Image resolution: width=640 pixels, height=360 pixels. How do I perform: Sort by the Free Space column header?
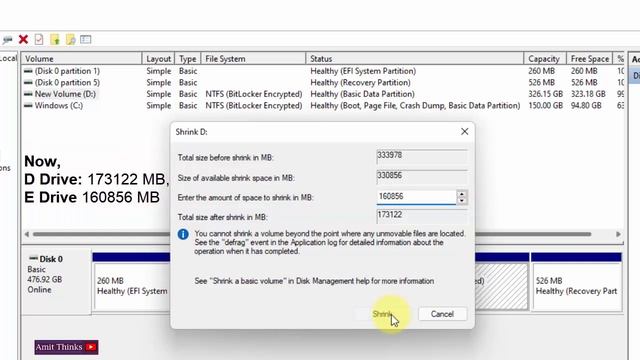point(590,59)
